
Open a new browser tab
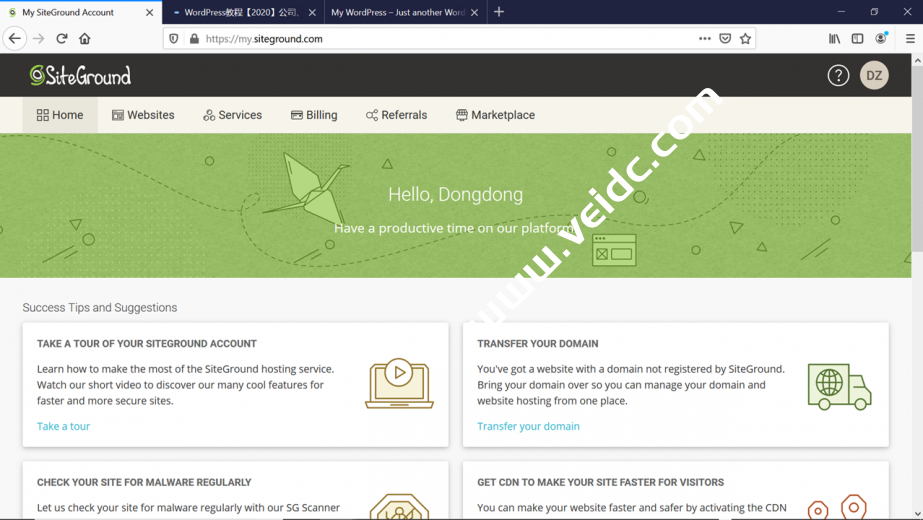click(x=499, y=12)
